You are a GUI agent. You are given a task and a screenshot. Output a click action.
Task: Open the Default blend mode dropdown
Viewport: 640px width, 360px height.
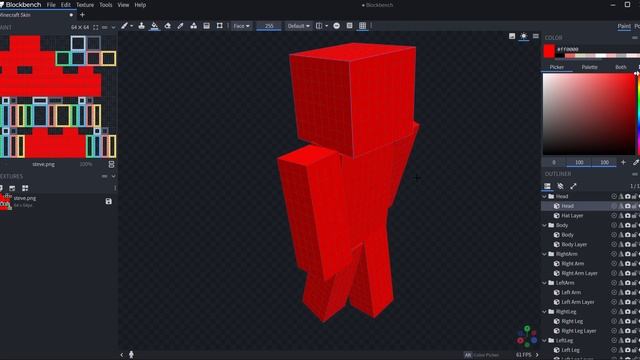[298, 26]
